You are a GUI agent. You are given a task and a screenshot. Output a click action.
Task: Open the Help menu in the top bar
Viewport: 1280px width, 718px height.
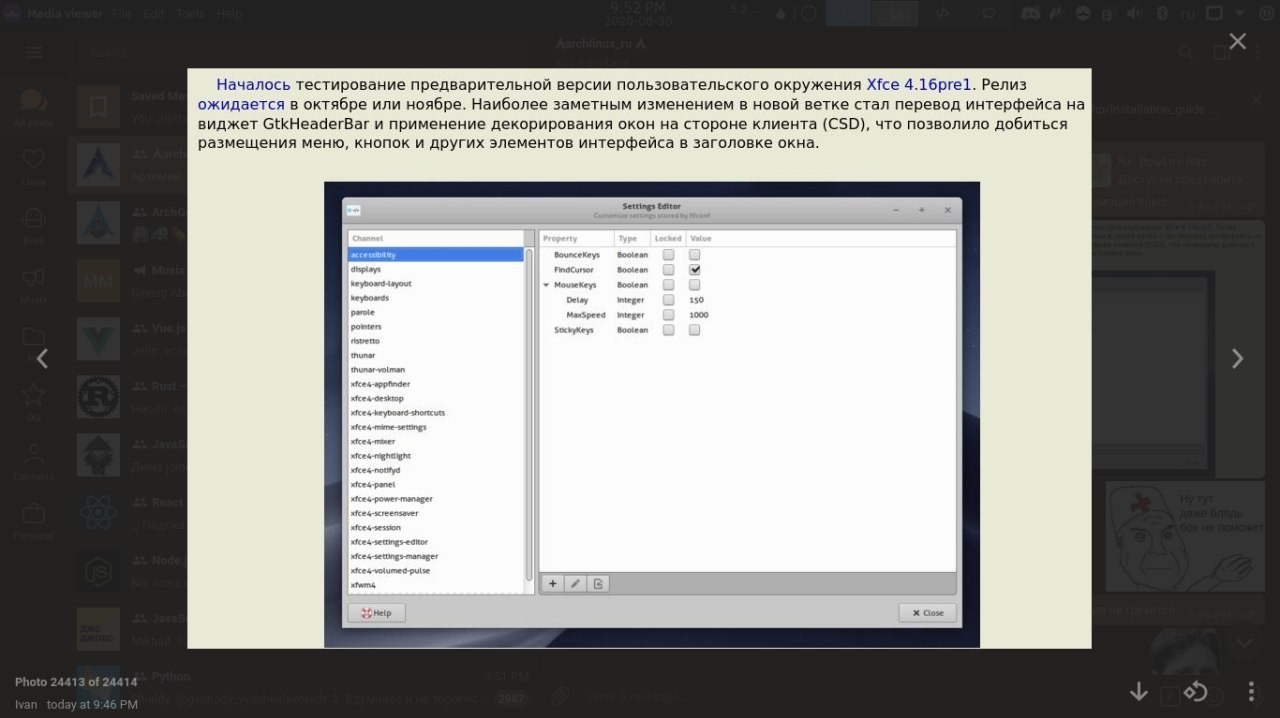(x=229, y=14)
